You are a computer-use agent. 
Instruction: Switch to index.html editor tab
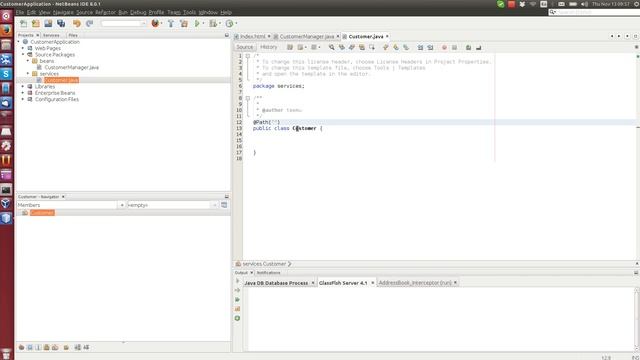[252, 36]
